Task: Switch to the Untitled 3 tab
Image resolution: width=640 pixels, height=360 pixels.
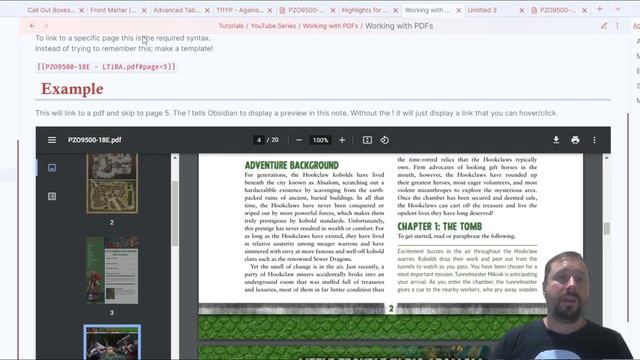Action: (482, 10)
